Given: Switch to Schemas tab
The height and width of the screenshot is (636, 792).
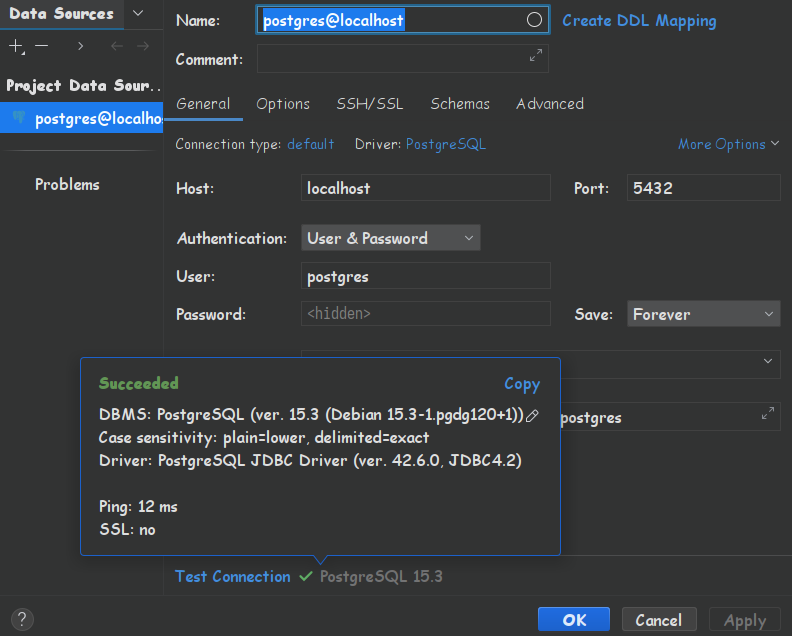Looking at the screenshot, I should tap(460, 104).
